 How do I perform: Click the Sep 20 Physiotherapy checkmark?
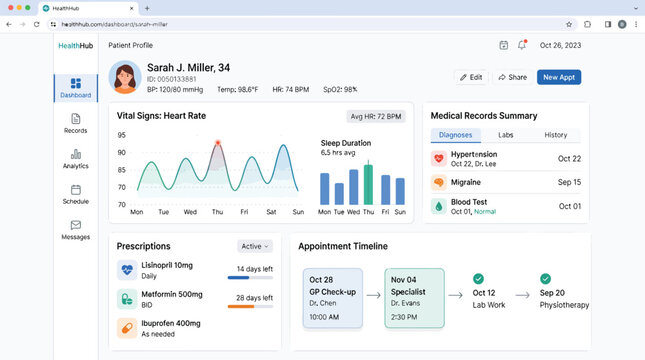[x=545, y=279]
